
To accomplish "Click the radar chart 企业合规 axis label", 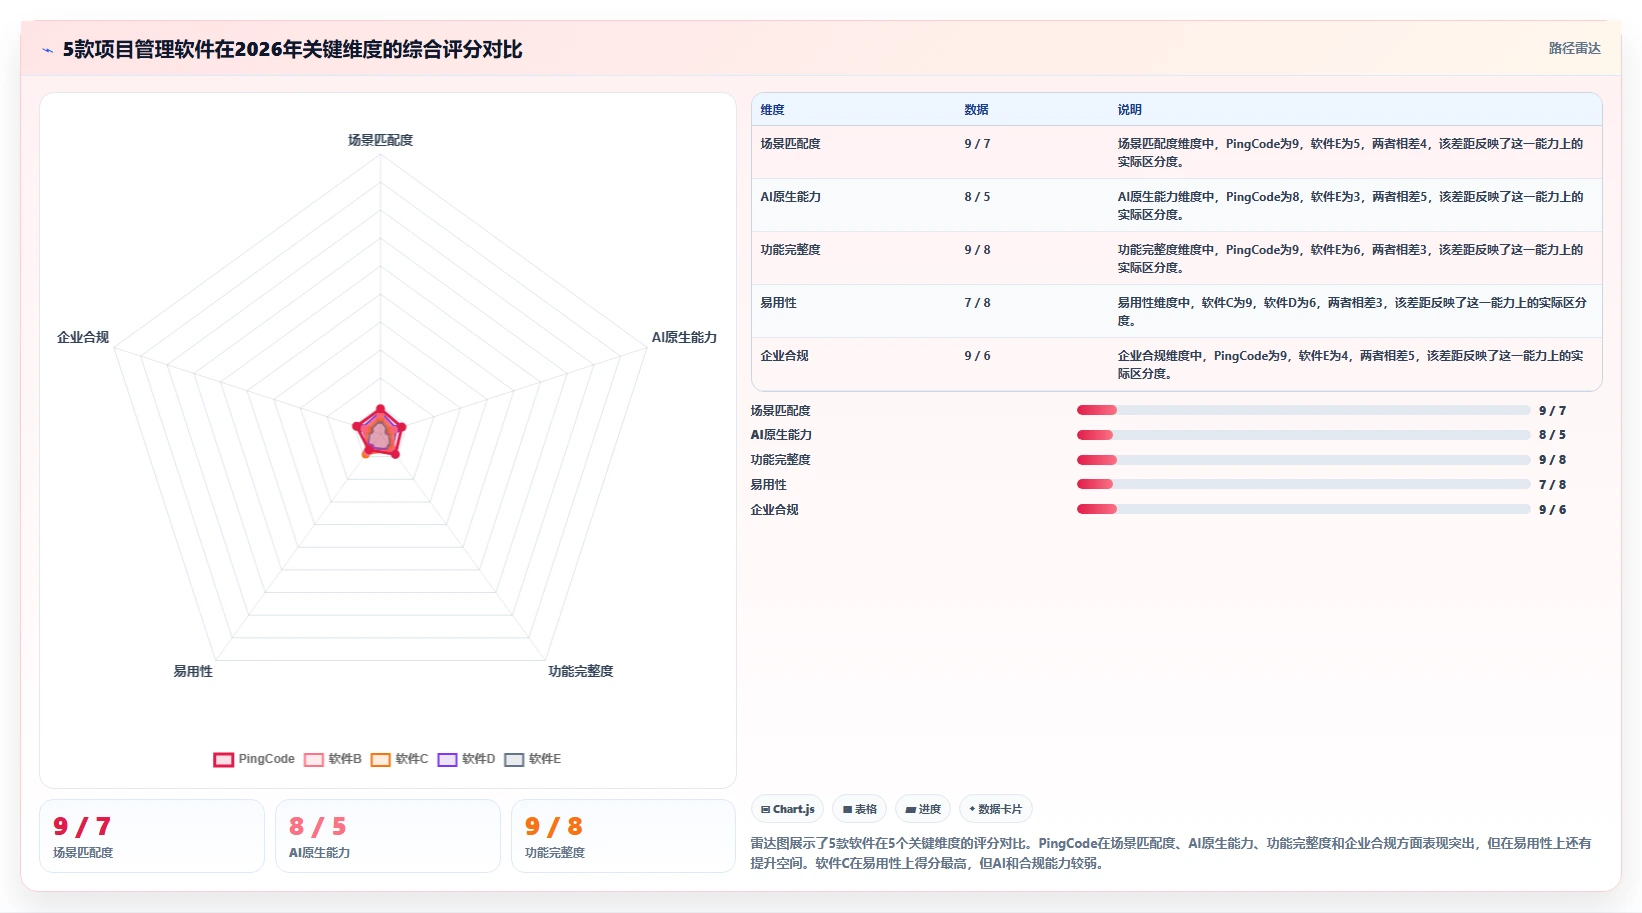I will (x=83, y=337).
